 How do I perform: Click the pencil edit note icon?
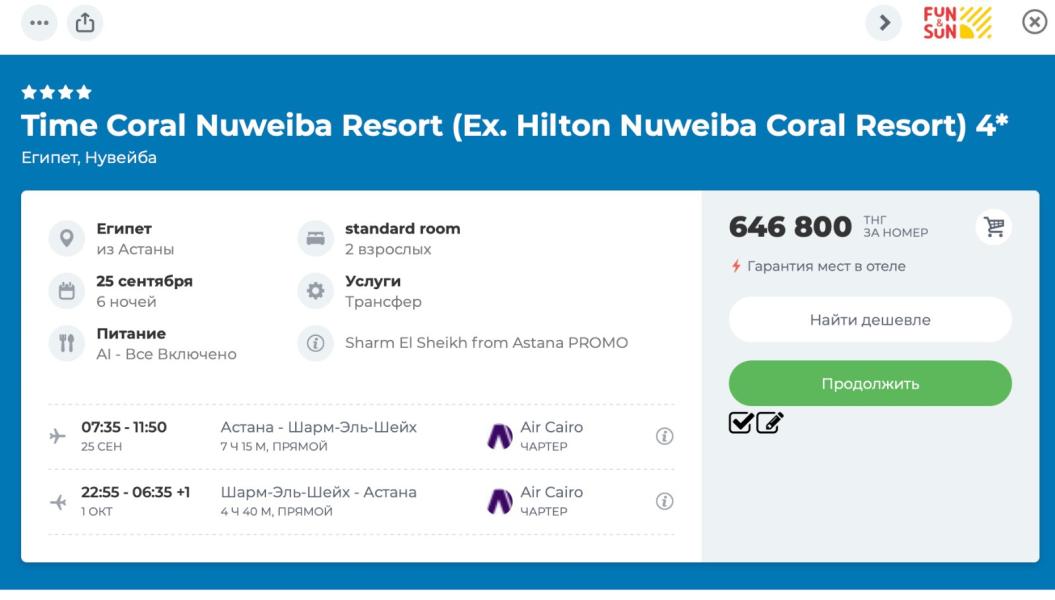(x=769, y=423)
